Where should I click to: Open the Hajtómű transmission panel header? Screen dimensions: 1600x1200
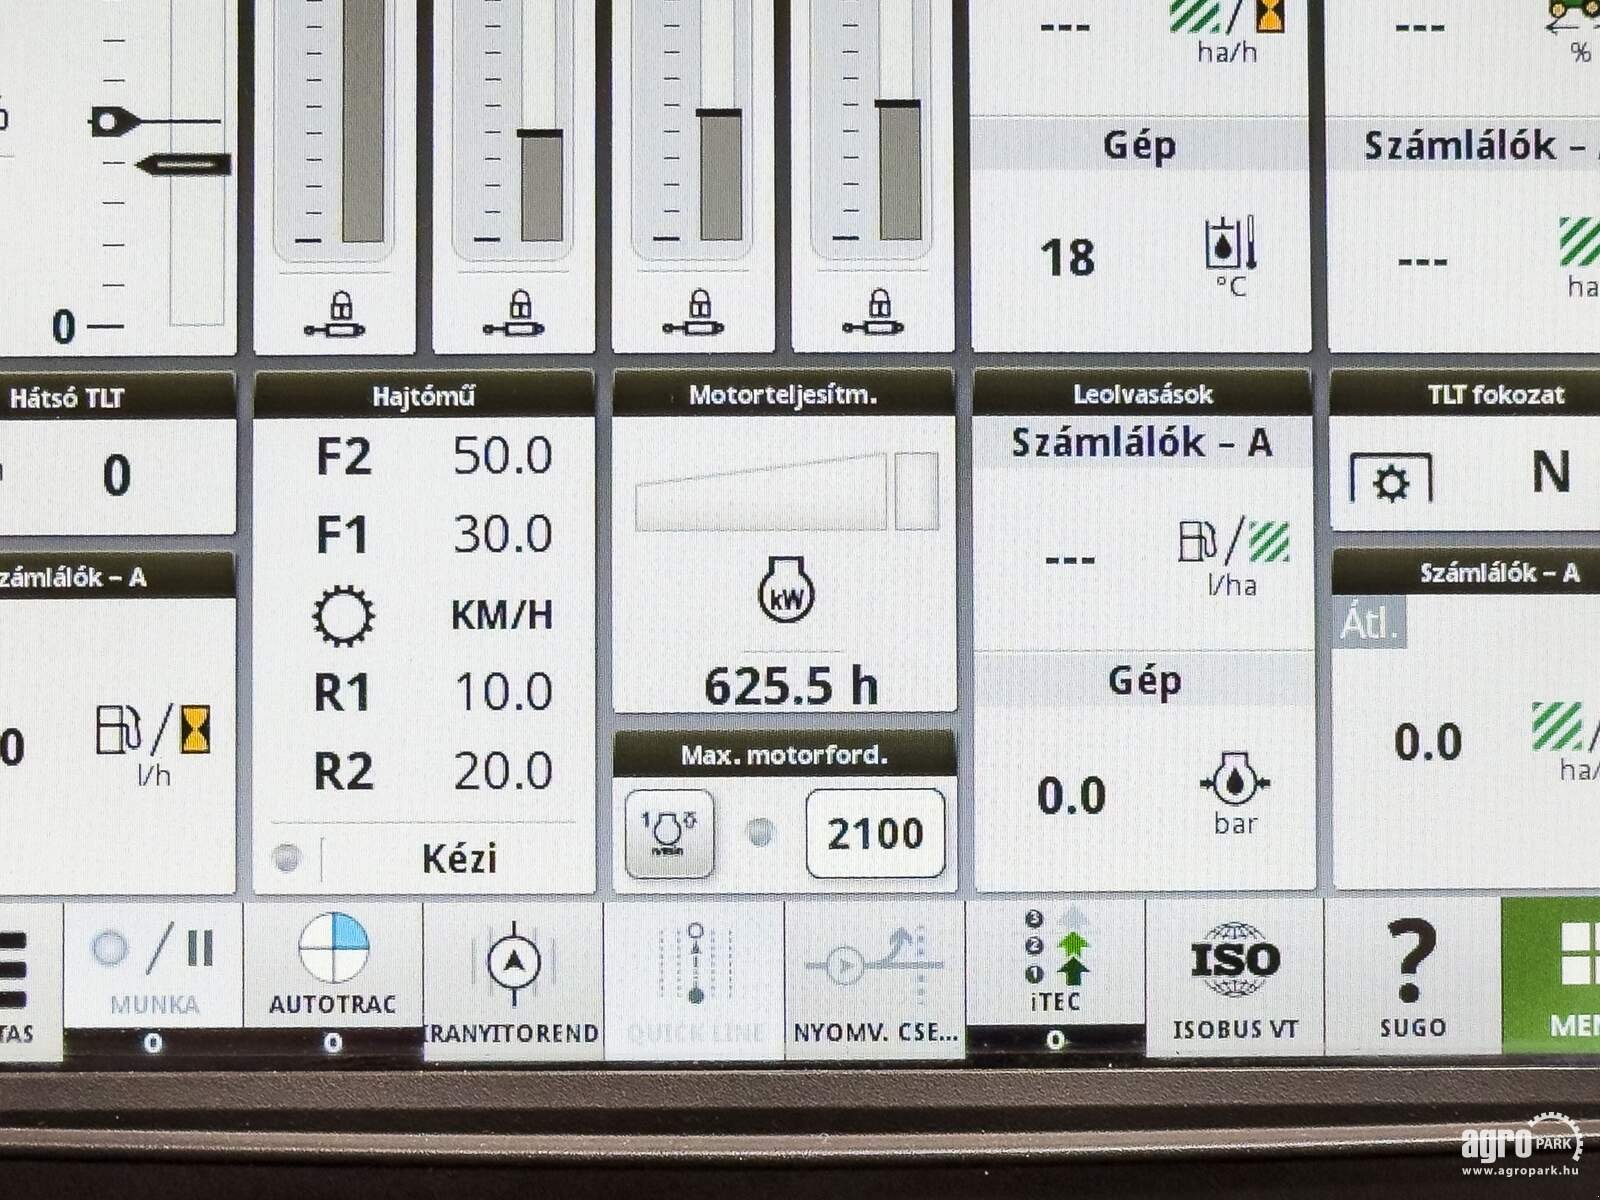423,396
